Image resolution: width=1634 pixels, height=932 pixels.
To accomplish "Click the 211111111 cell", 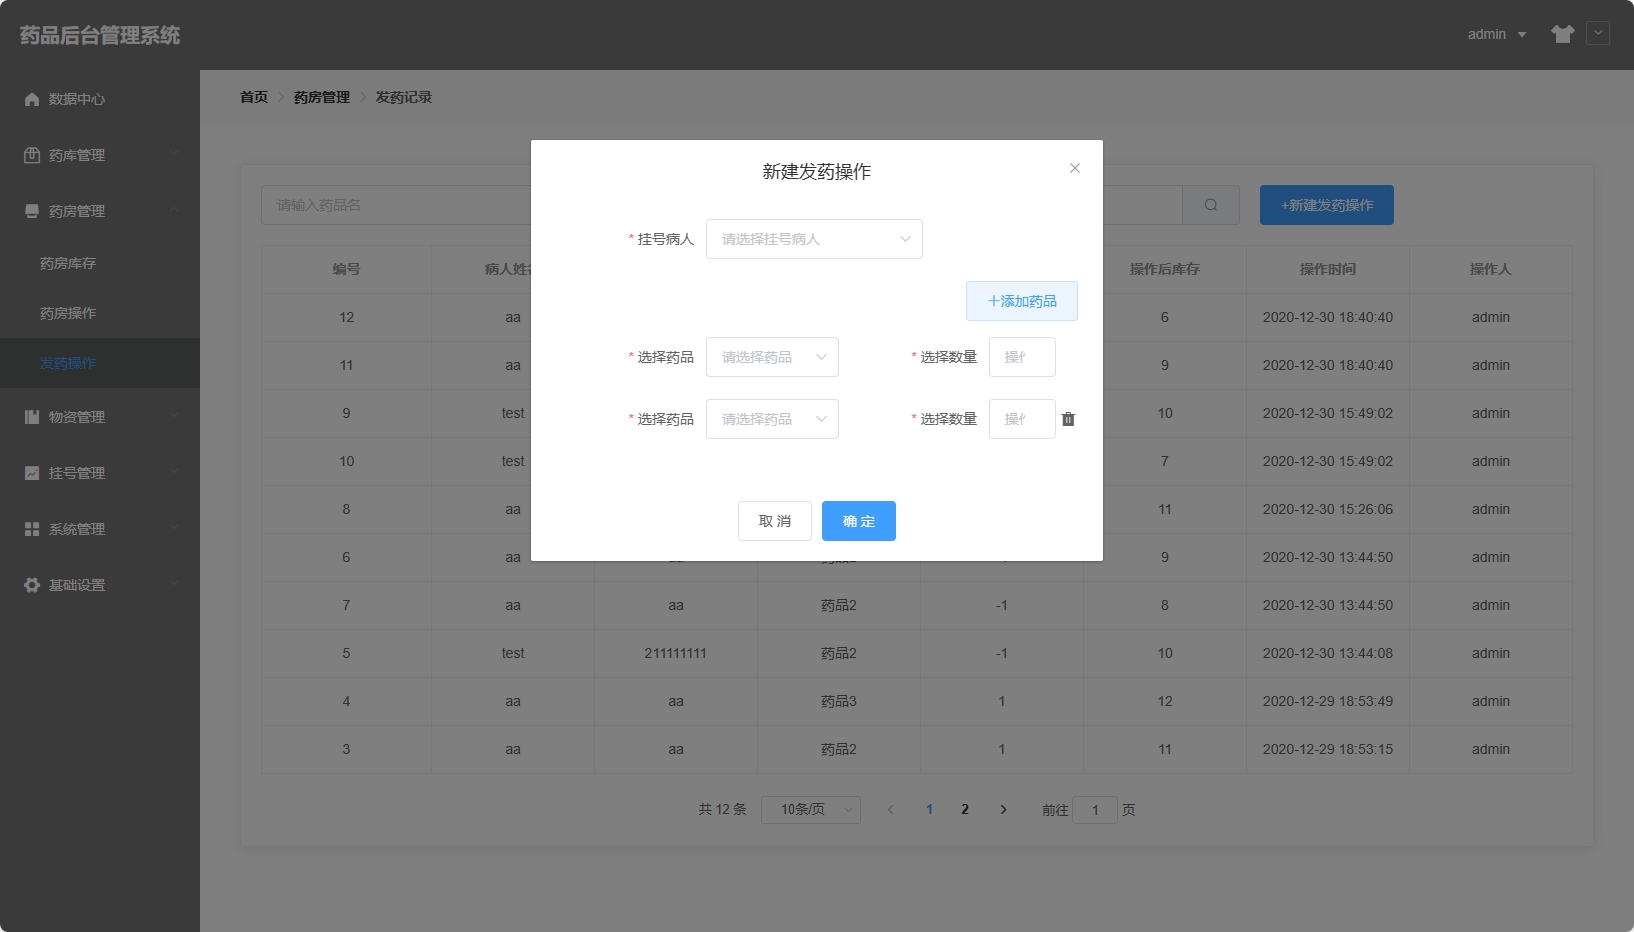I will pyautogui.click(x=676, y=653).
